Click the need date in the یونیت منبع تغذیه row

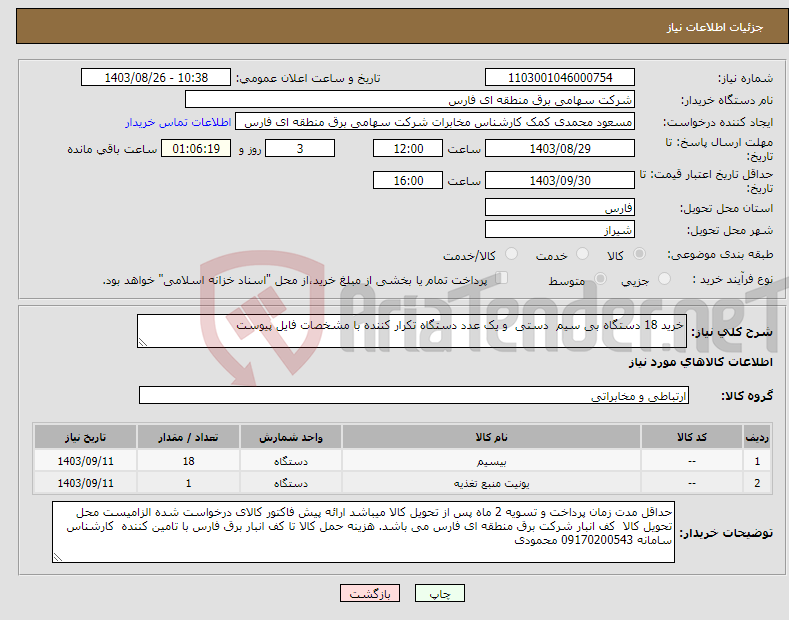pyautogui.click(x=86, y=483)
